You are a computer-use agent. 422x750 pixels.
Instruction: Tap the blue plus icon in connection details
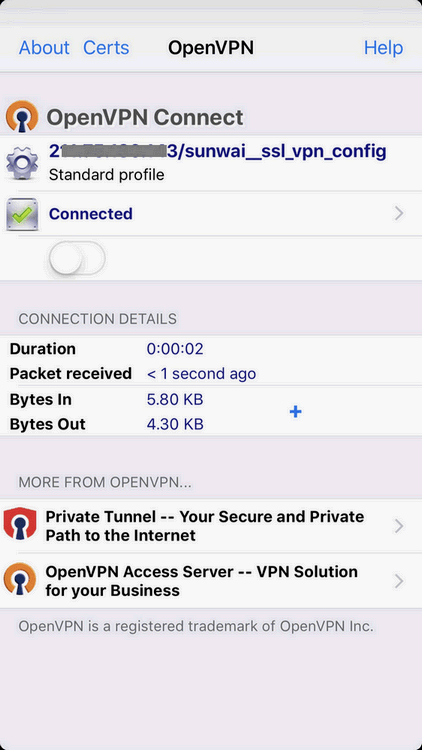296,411
